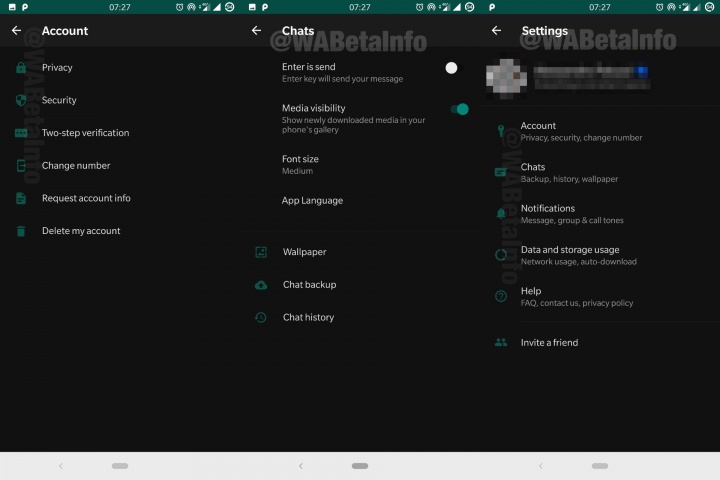720x480 pixels.
Task: Tap the home pill on Chats screen
Action: pyautogui.click(x=360, y=466)
